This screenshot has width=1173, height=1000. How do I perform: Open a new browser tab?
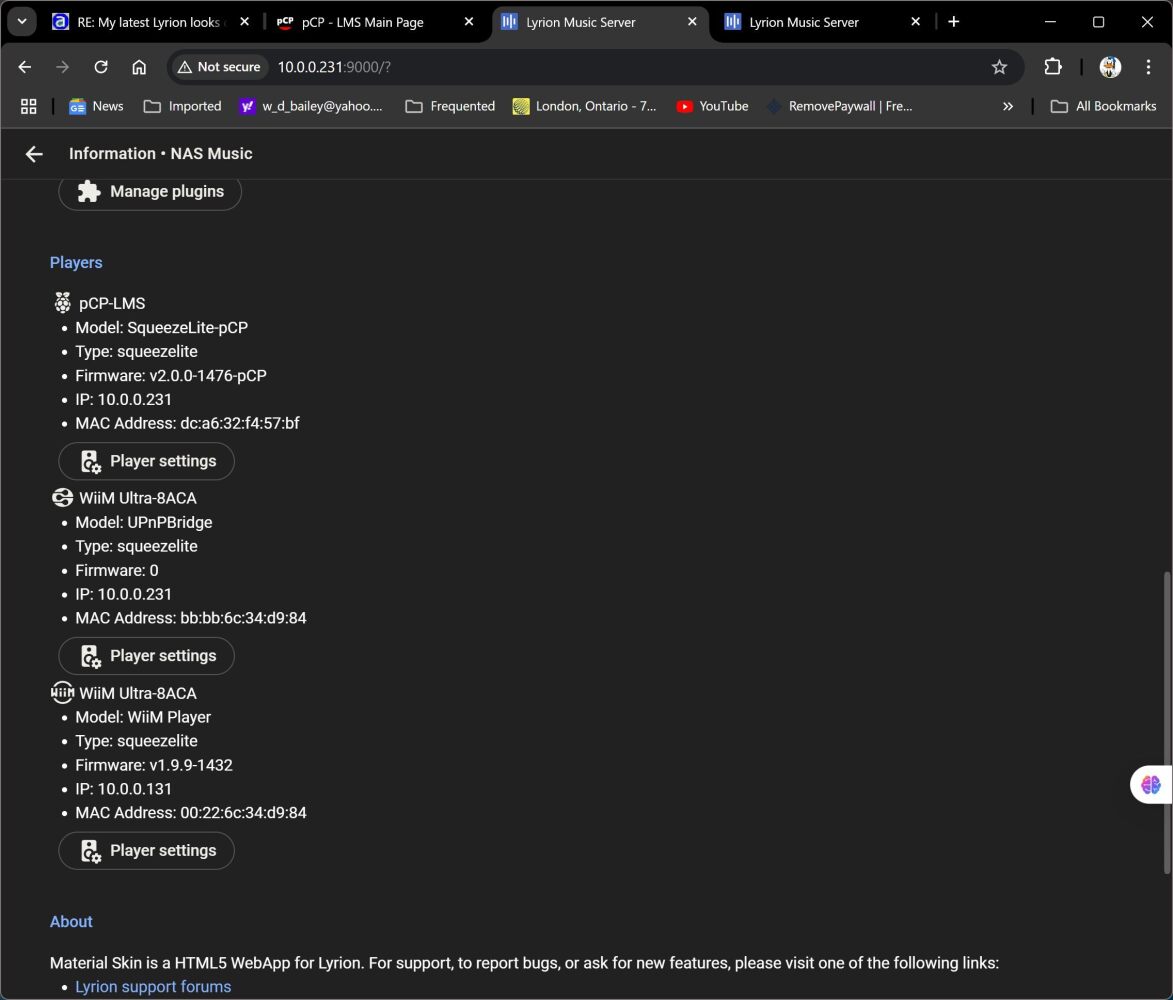(x=954, y=22)
